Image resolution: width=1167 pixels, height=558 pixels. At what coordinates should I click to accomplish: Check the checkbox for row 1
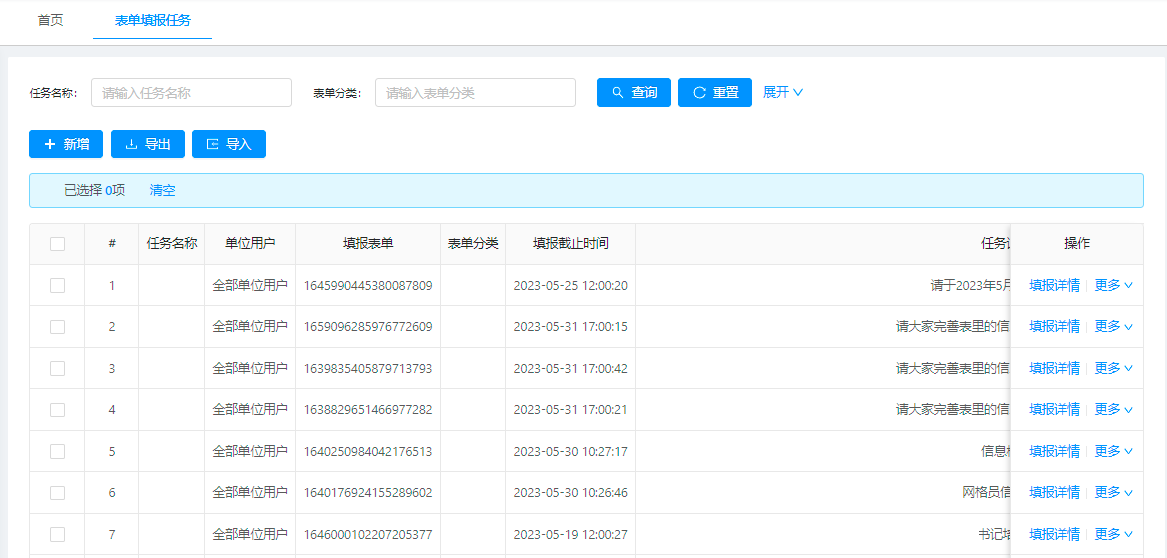coord(58,285)
